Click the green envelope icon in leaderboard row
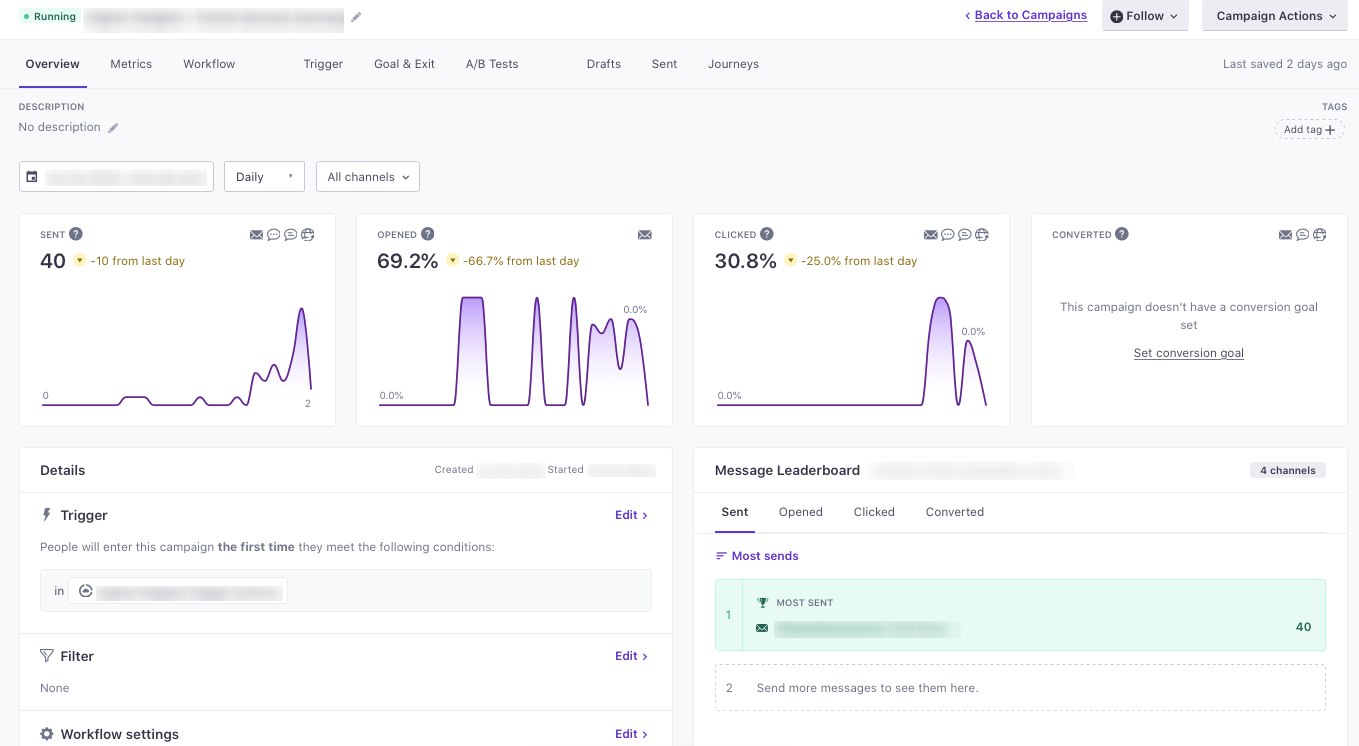The width and height of the screenshot is (1359, 746). click(762, 628)
